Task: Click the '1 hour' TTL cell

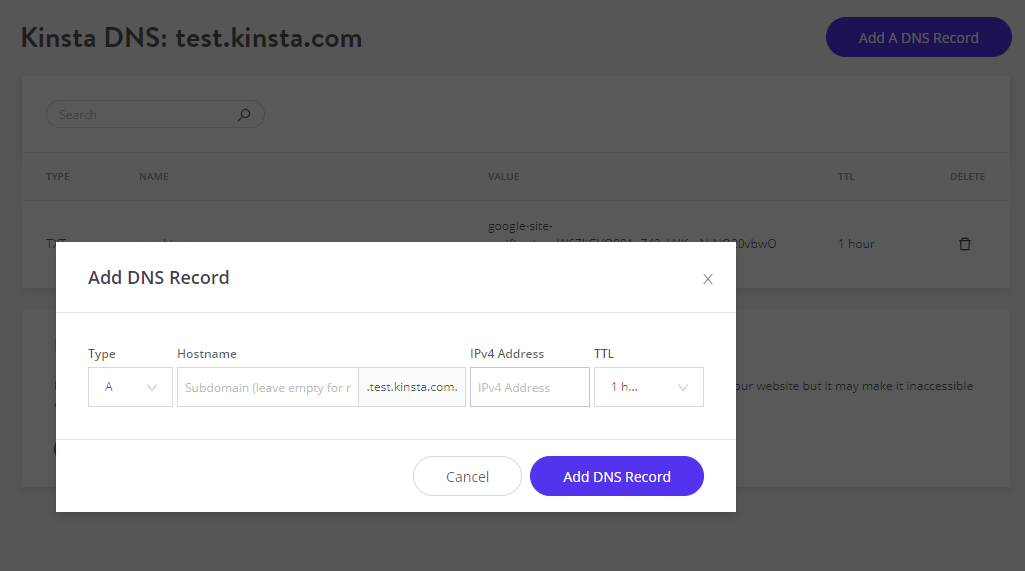Action: [x=856, y=244]
